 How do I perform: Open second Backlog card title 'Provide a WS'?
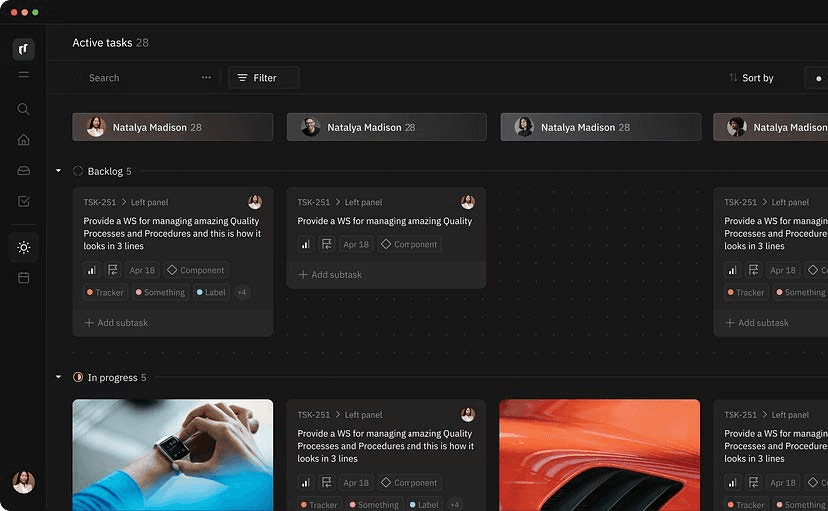pos(384,221)
